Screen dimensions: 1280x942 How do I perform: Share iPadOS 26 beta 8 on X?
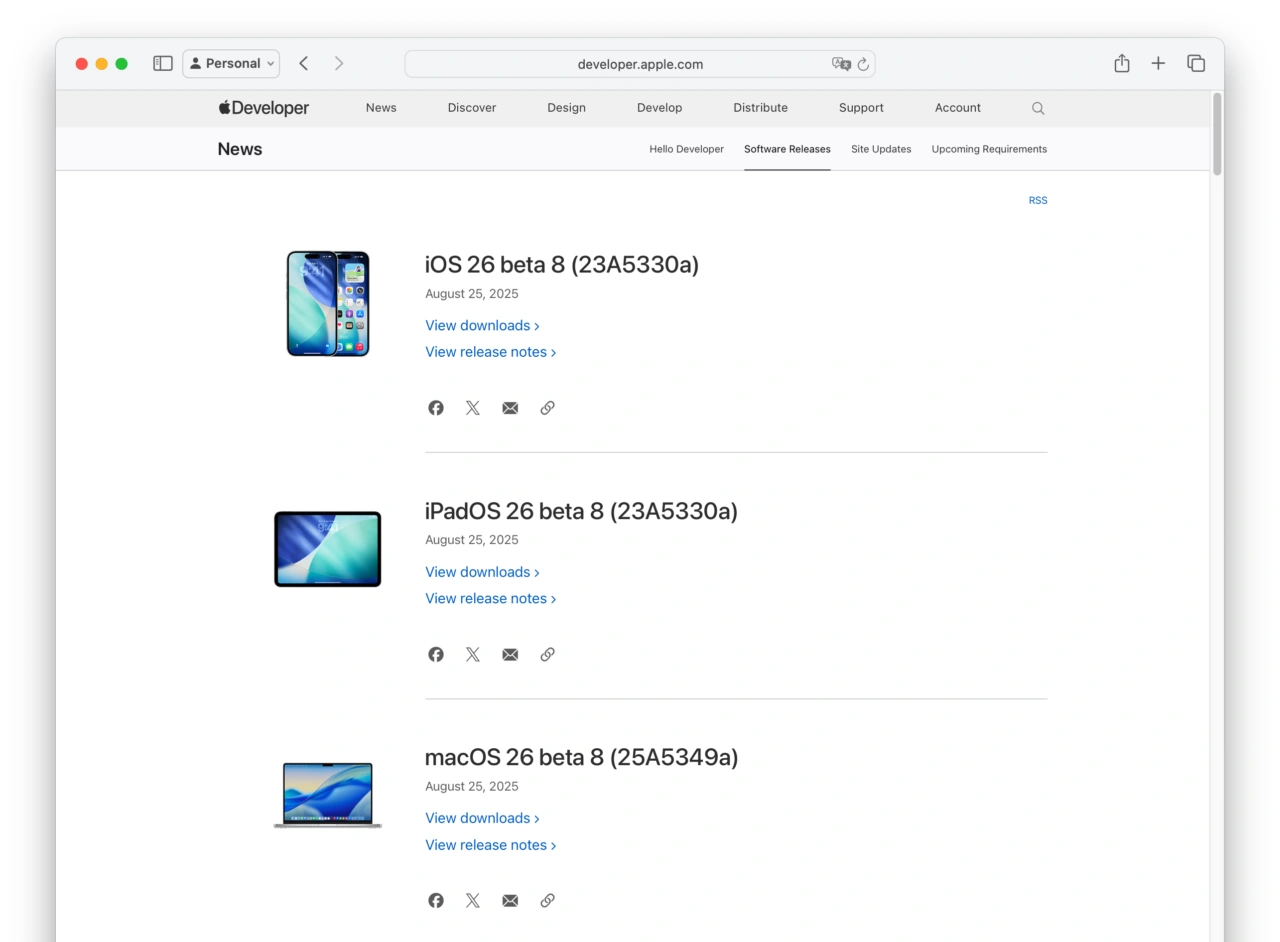click(x=472, y=654)
